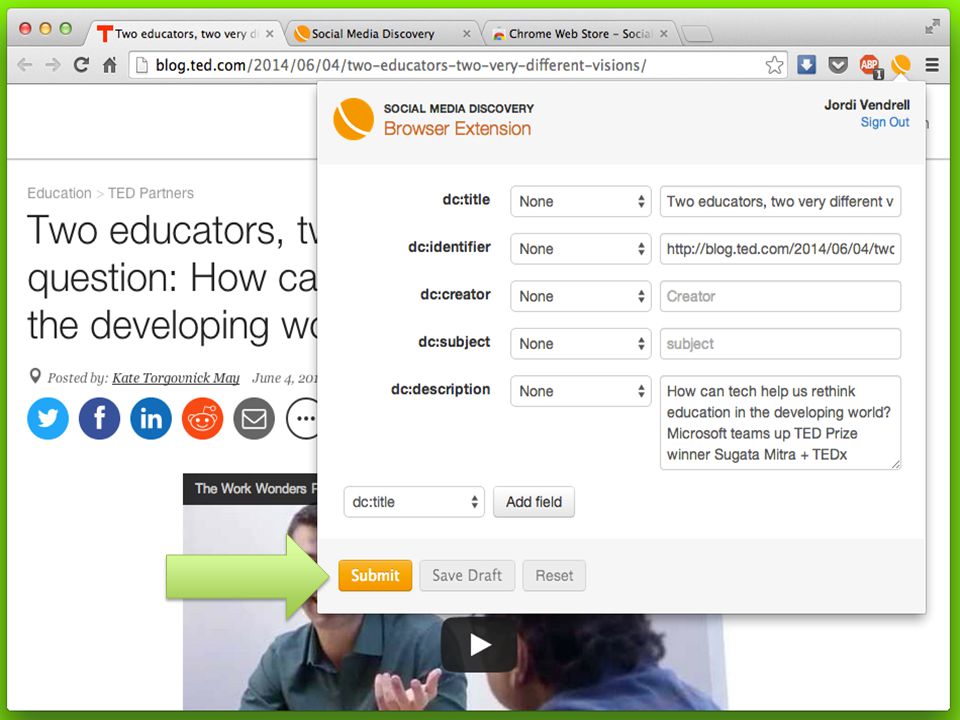Click the dc:description text area
The height and width of the screenshot is (720, 960).
click(780, 422)
